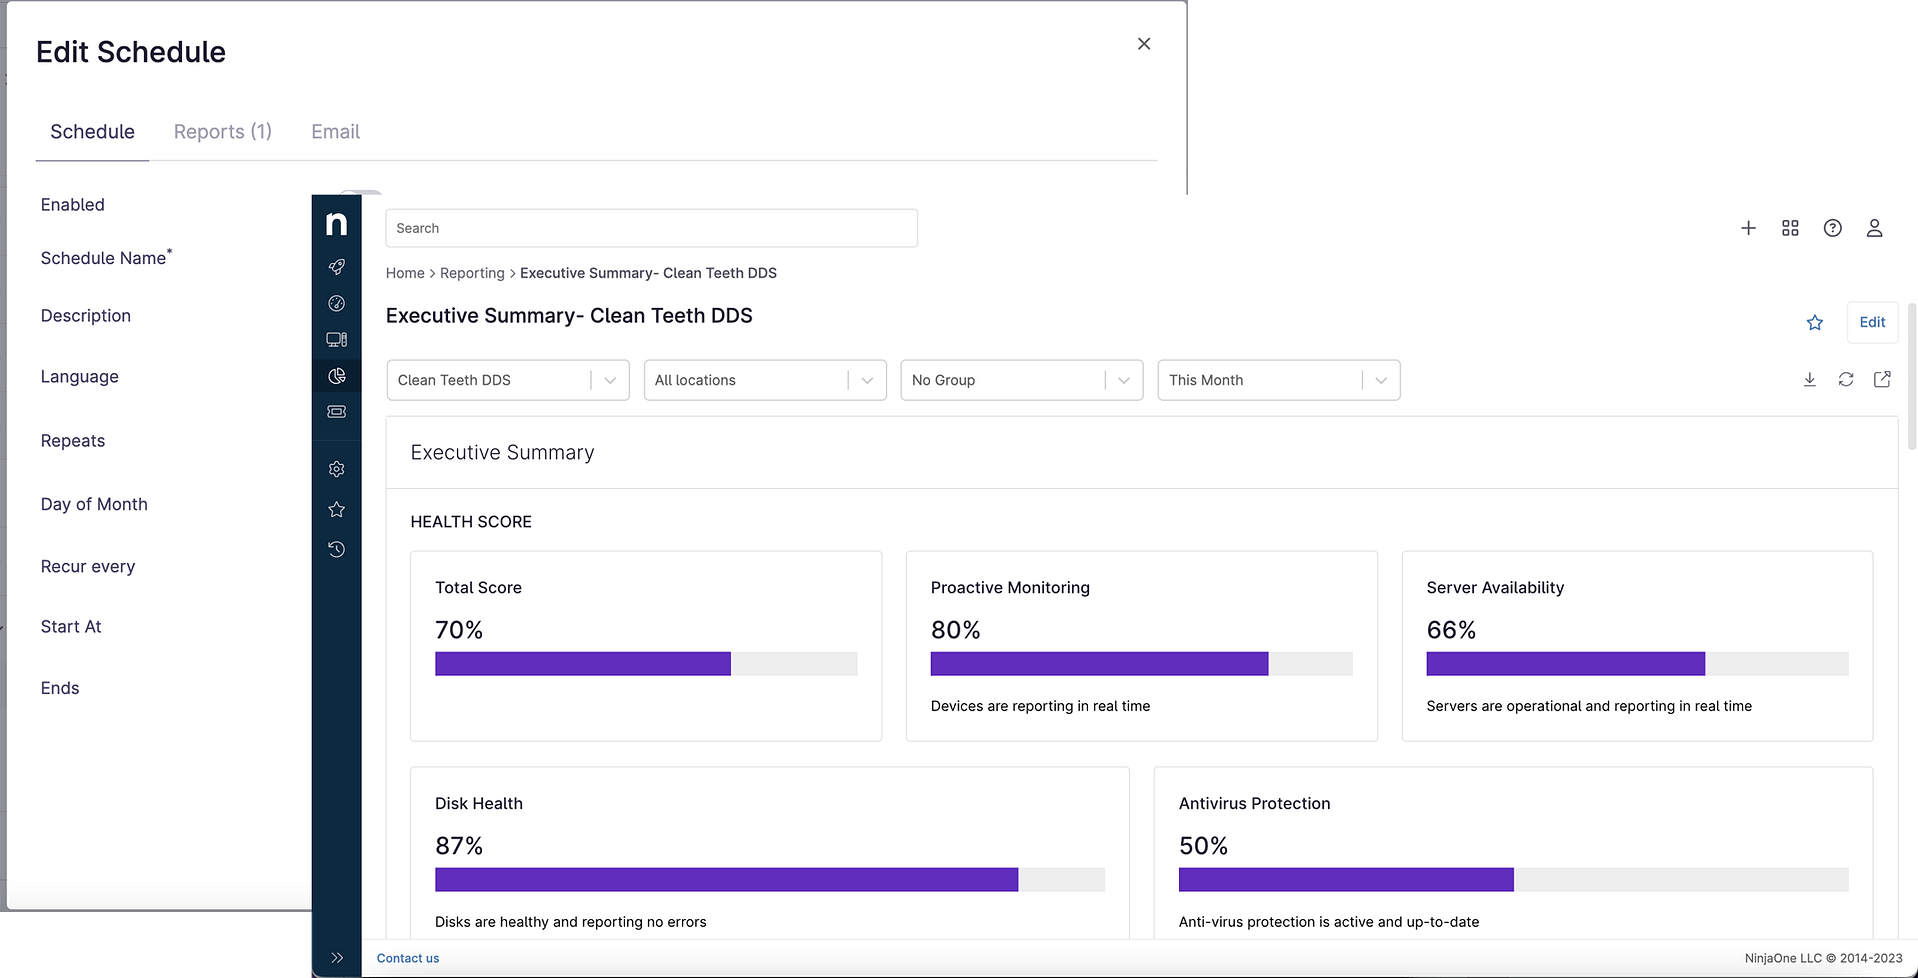The height and width of the screenshot is (978, 1918).
Task: Open the Dashboard gauge icon in sidebar
Action: 336,303
